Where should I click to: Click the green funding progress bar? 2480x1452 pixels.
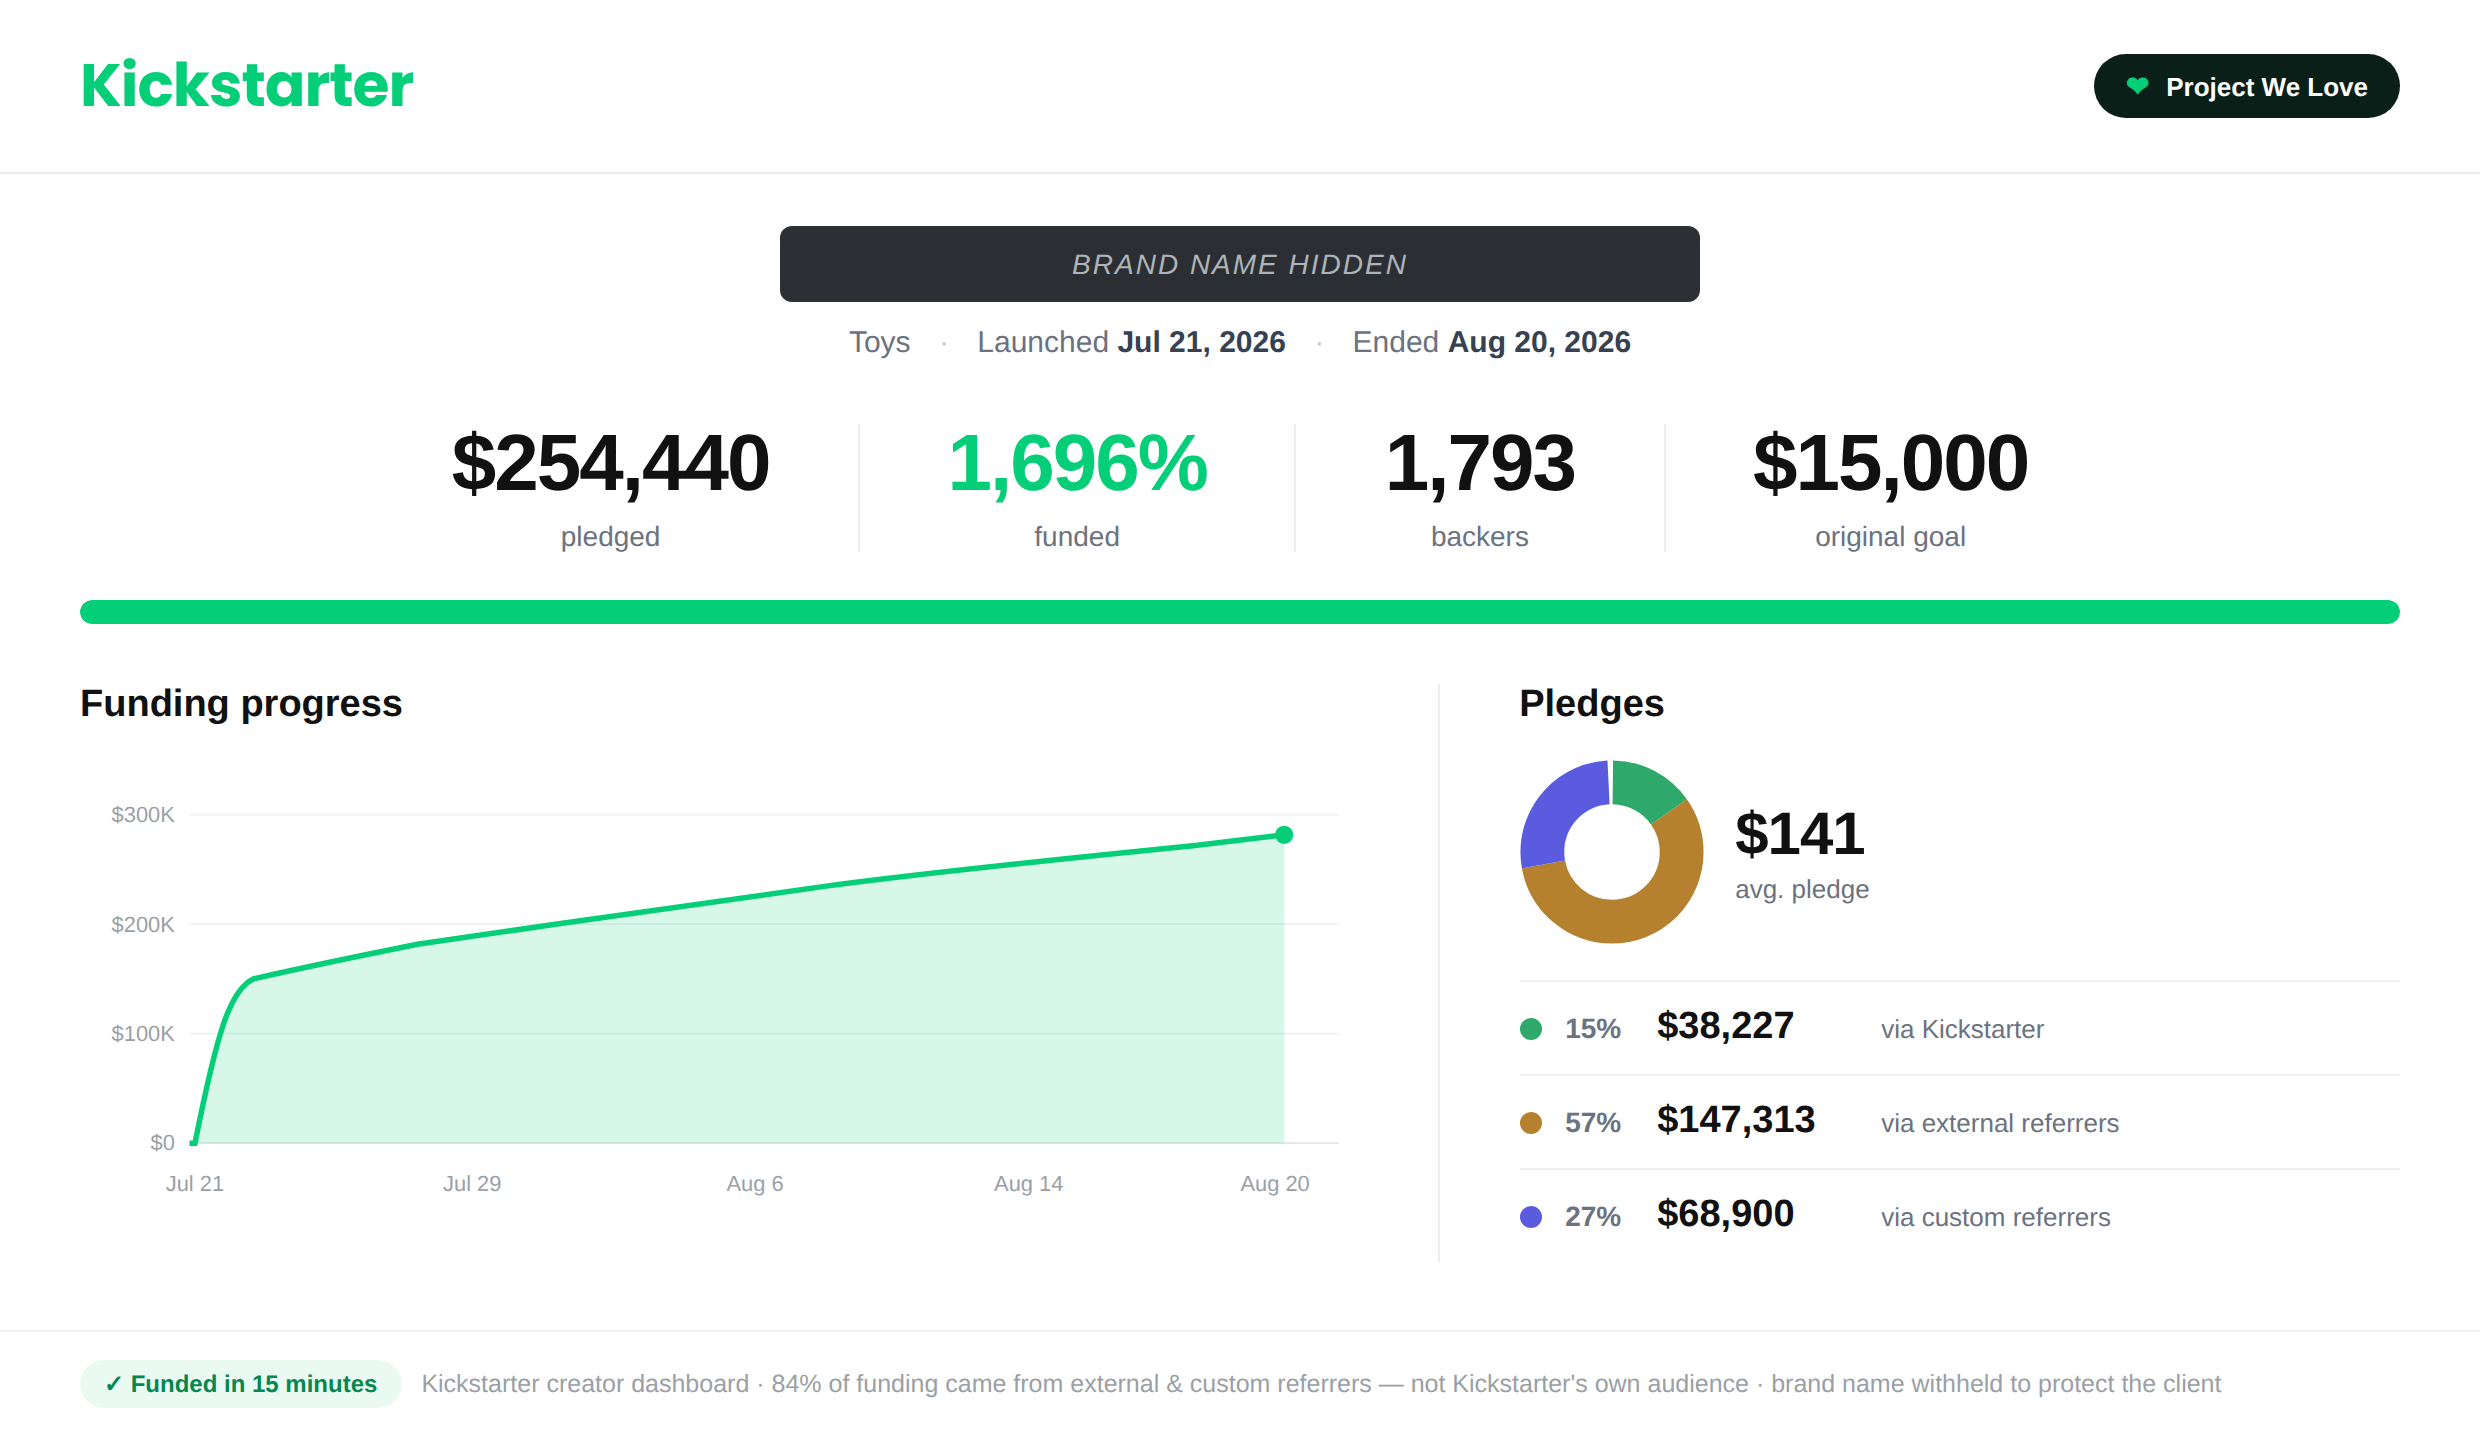point(1239,612)
